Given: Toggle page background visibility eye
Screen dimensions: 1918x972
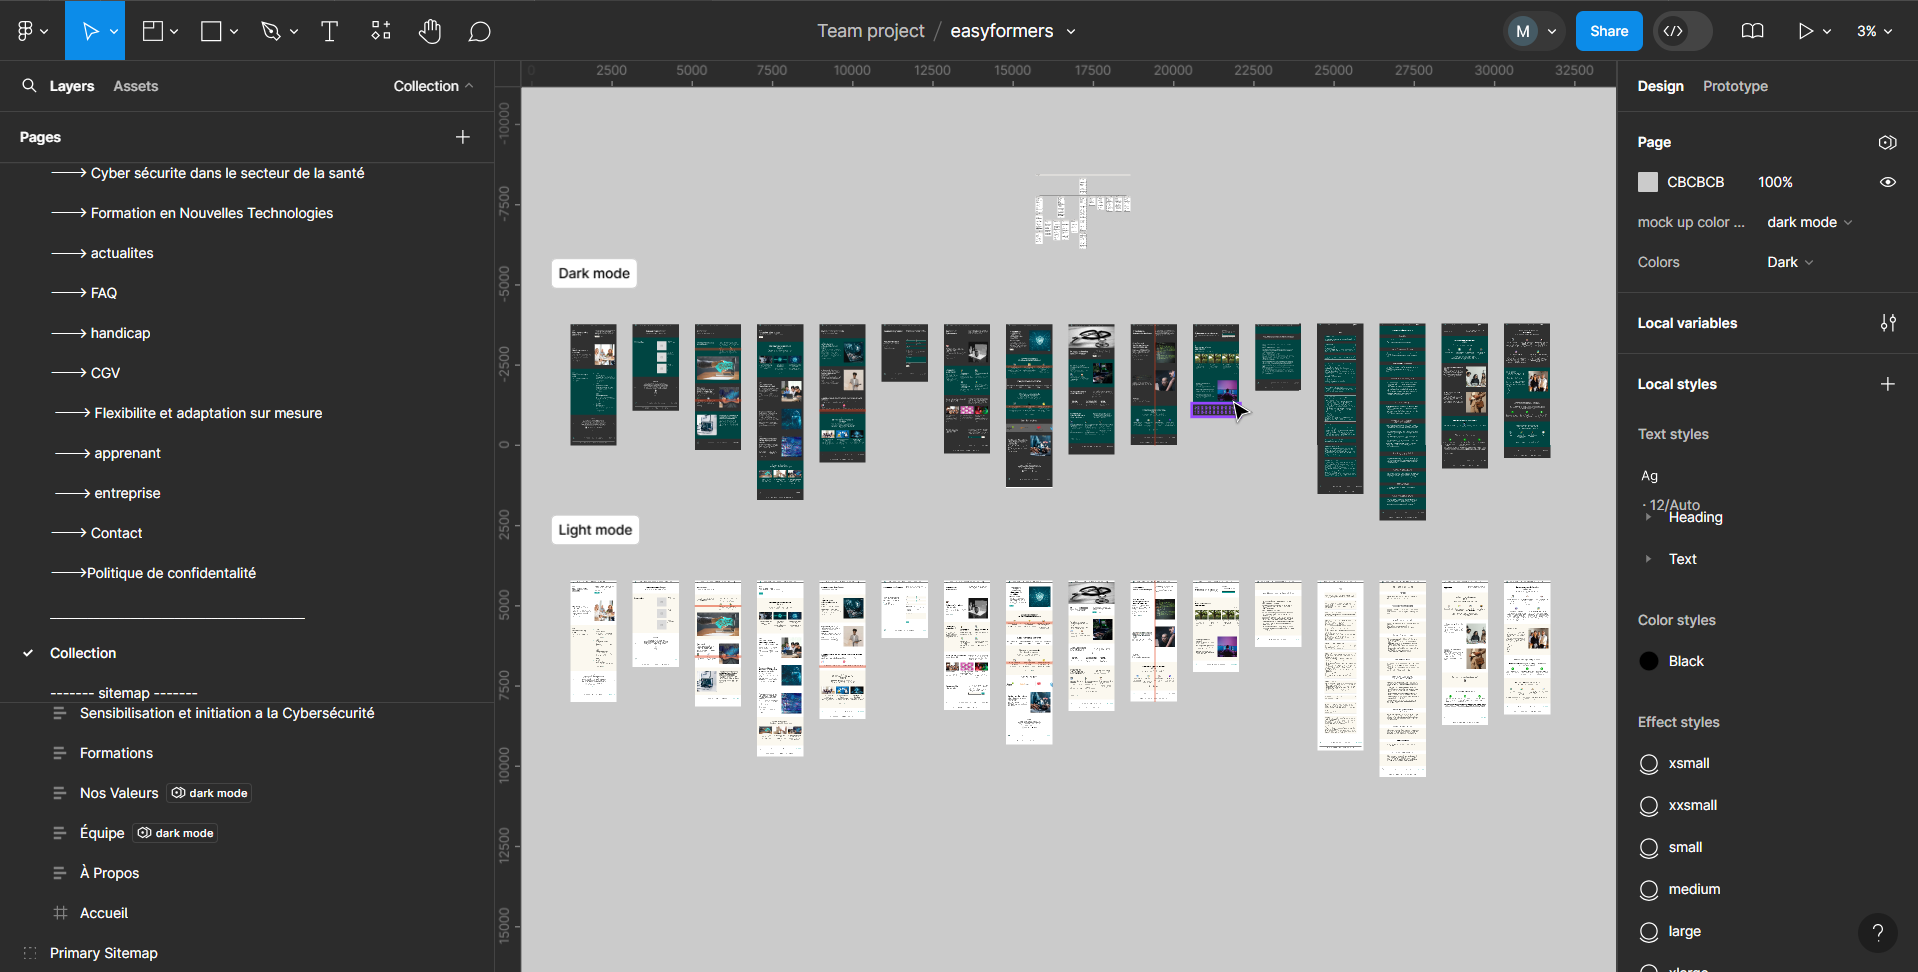Looking at the screenshot, I should pyautogui.click(x=1887, y=182).
